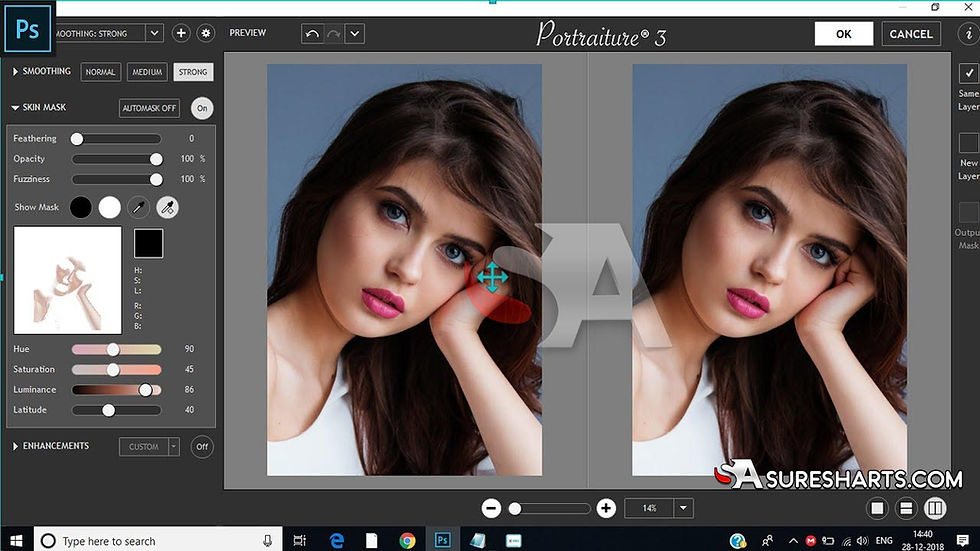Click the add preset plus icon
This screenshot has width=980, height=551.
pyautogui.click(x=181, y=33)
